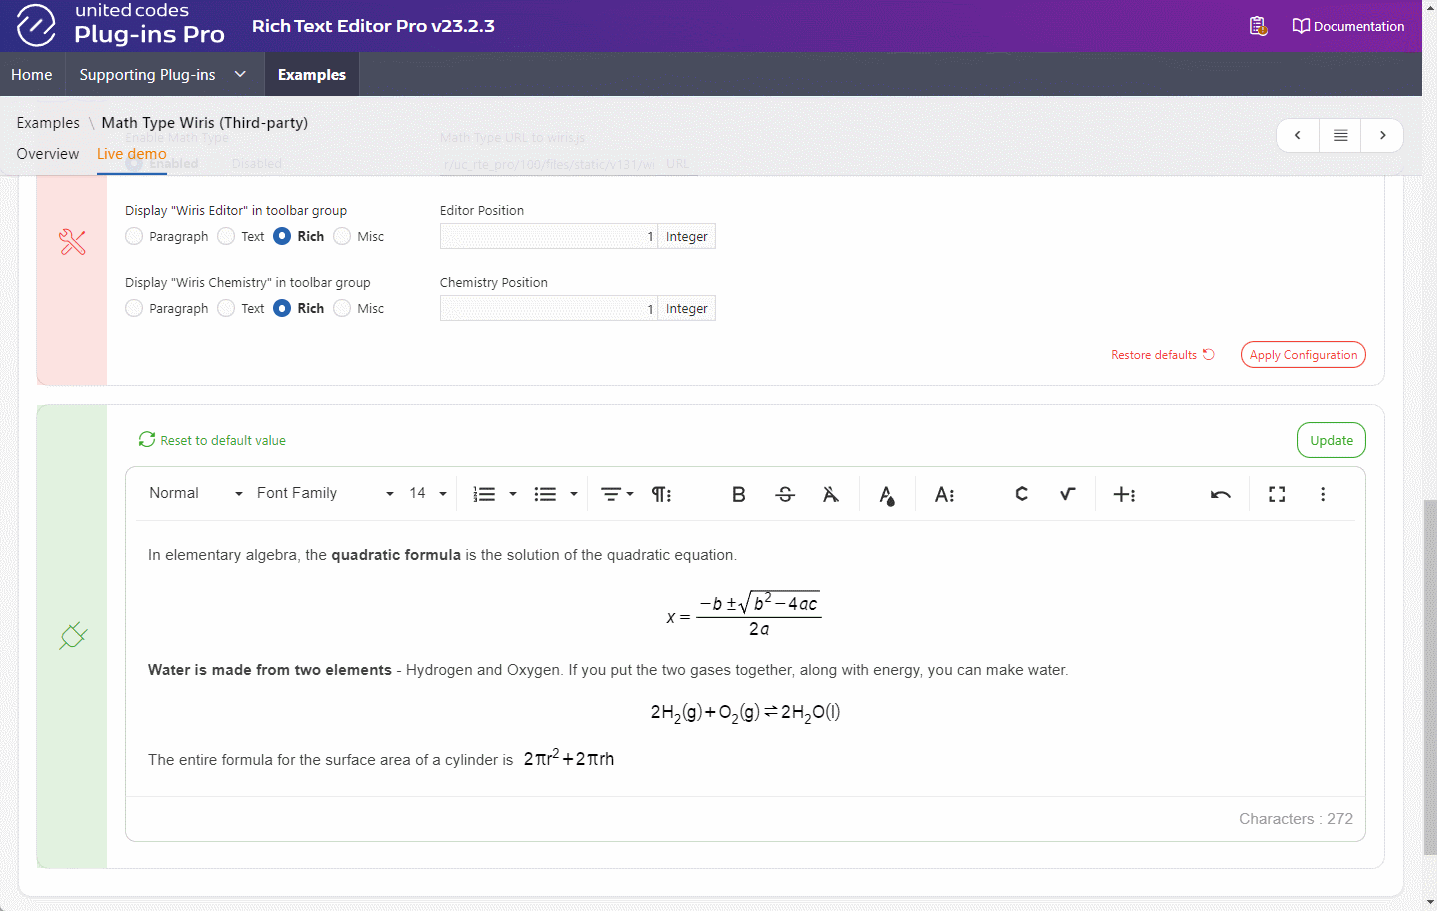Click the Update button
This screenshot has width=1437, height=911.
1331,440
